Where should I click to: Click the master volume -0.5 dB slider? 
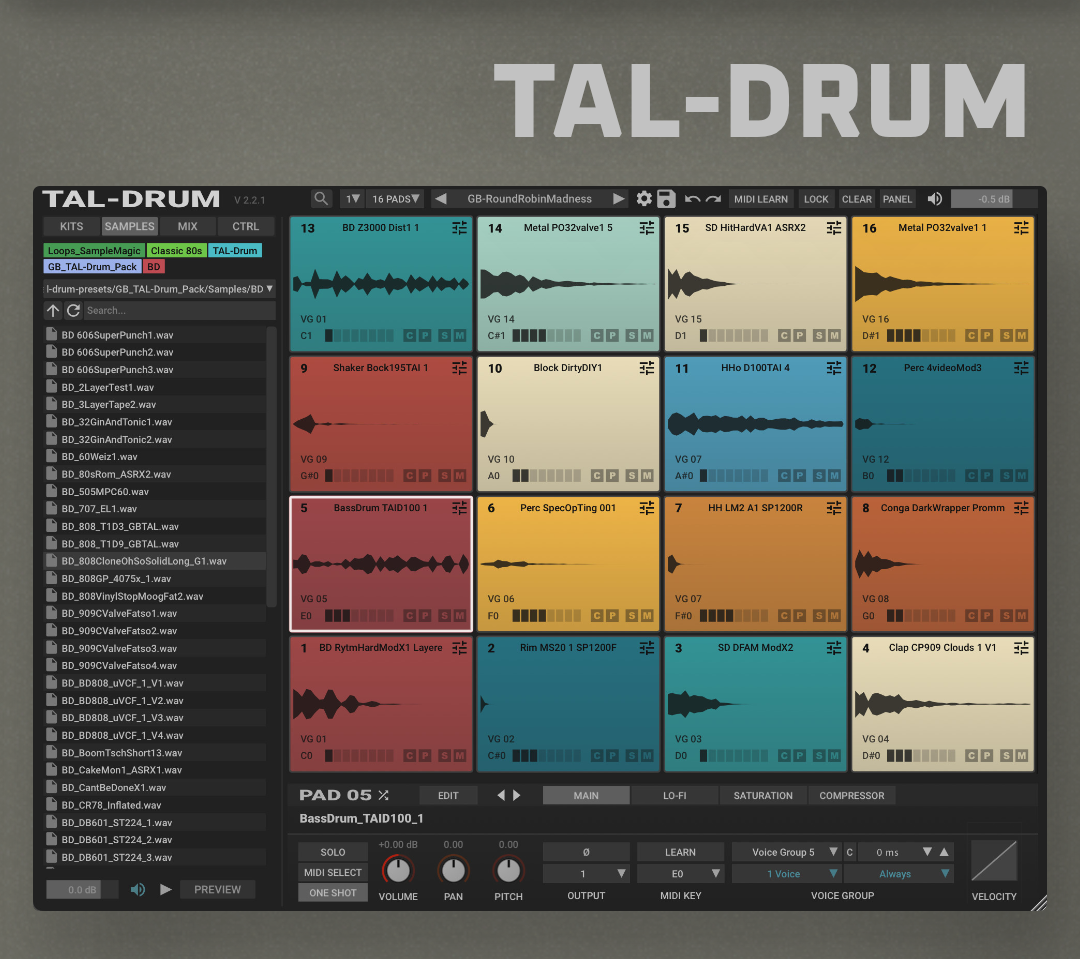994,199
